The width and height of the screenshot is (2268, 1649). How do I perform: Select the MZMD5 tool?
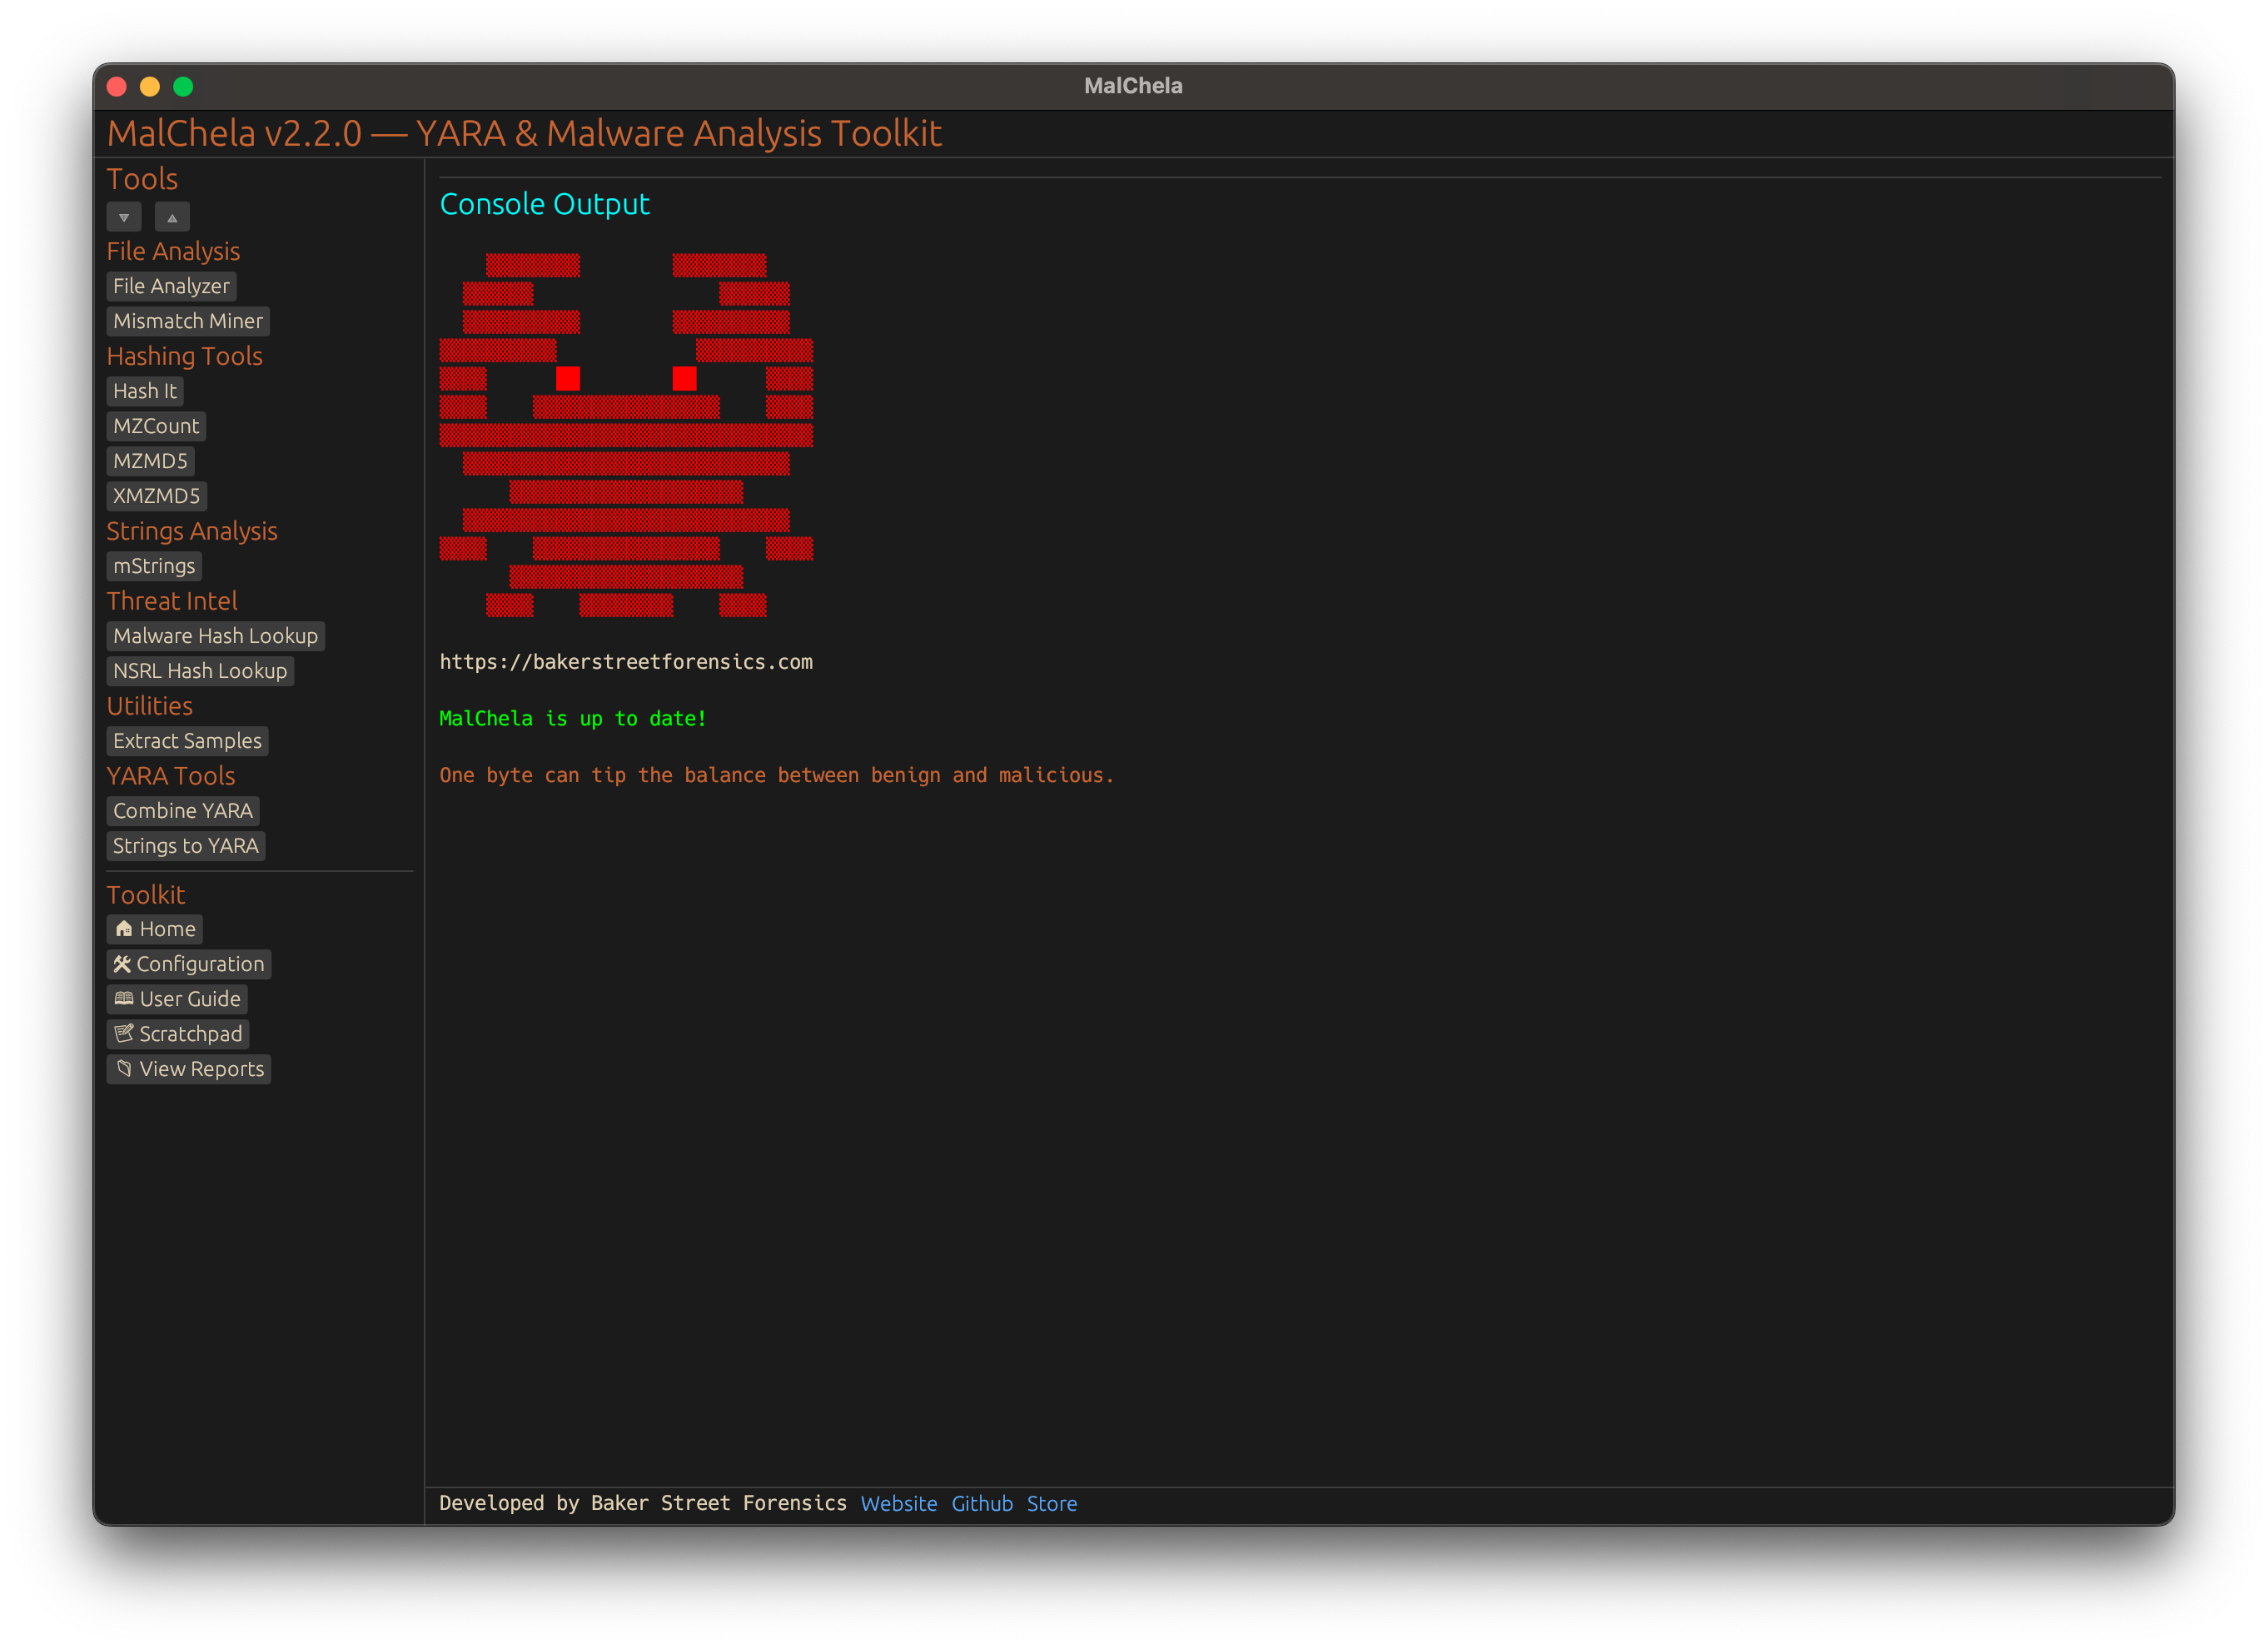pos(150,461)
